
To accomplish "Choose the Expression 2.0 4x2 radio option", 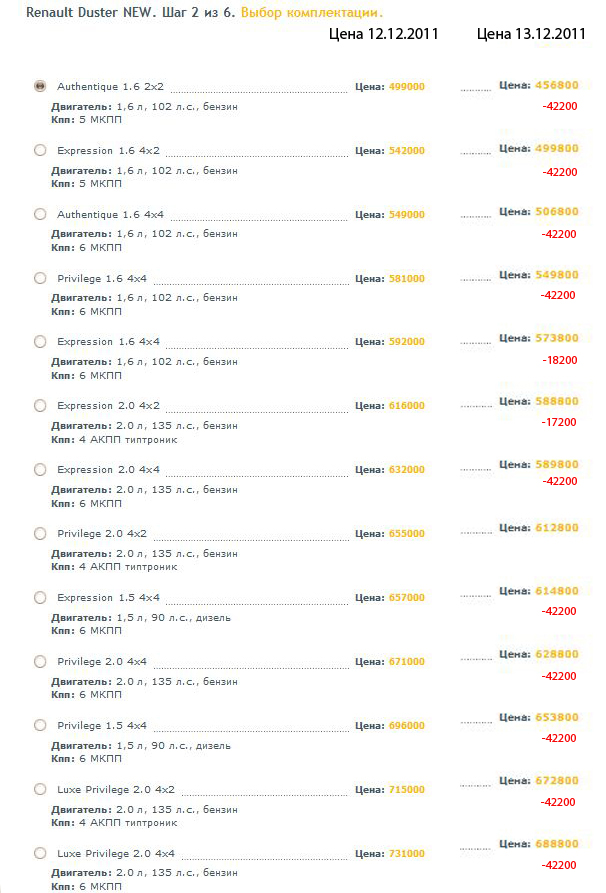I will pos(40,405).
